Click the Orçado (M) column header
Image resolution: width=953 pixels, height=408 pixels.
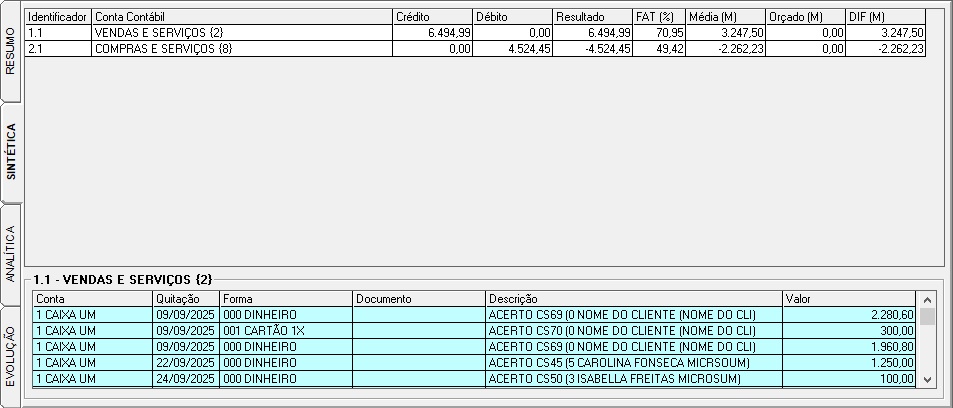(x=805, y=17)
